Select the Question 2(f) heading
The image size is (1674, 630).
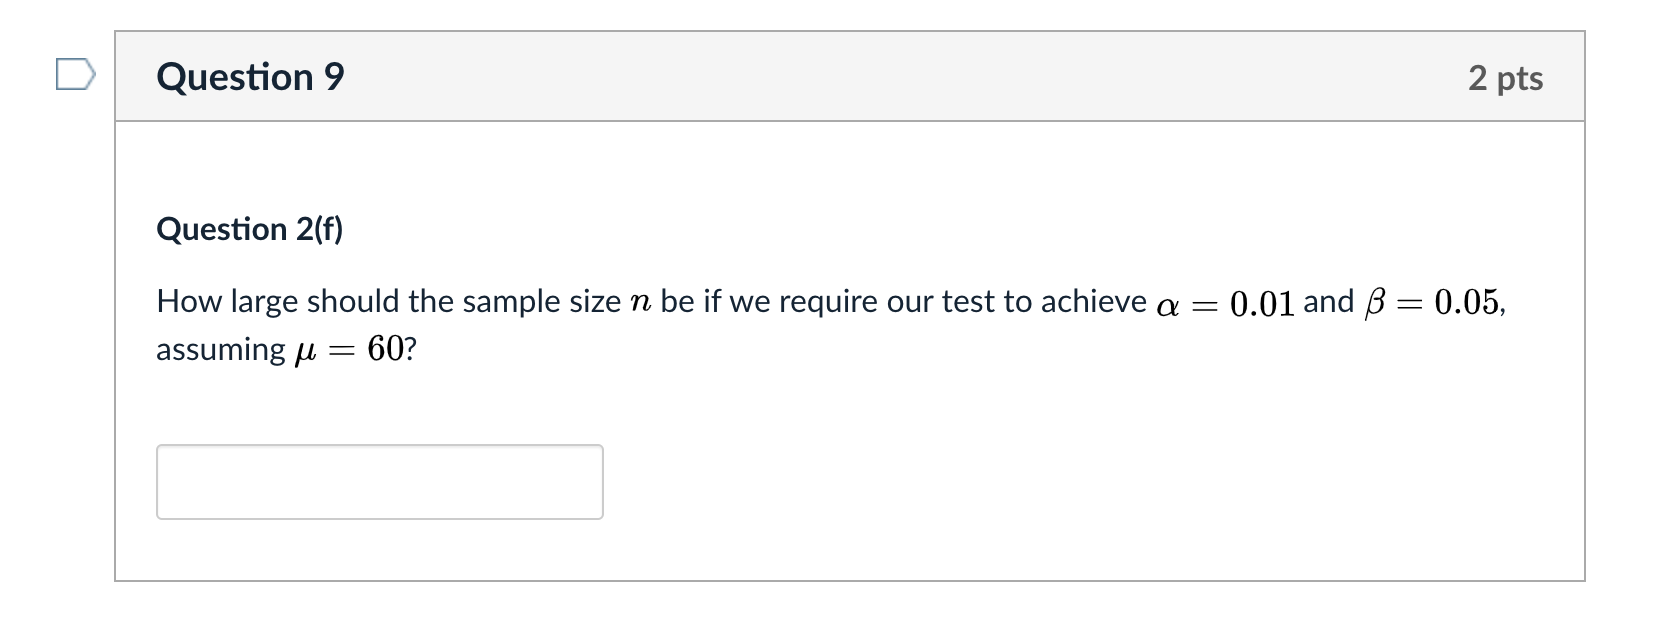pyautogui.click(x=252, y=228)
